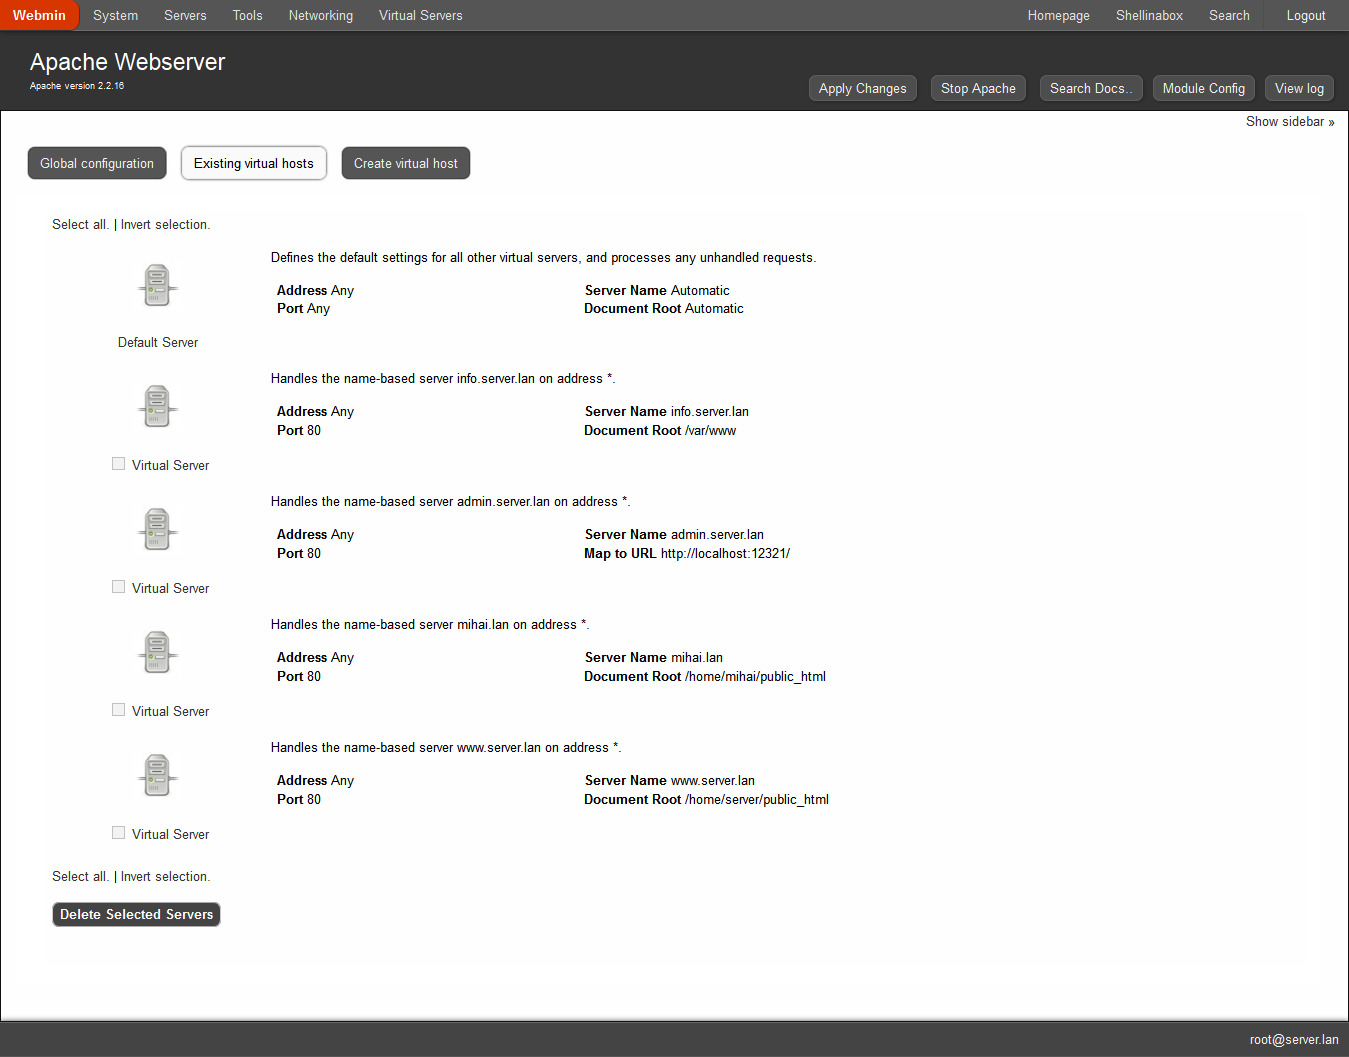The image size is (1349, 1057).
Task: Open the Servers menu
Action: (185, 16)
